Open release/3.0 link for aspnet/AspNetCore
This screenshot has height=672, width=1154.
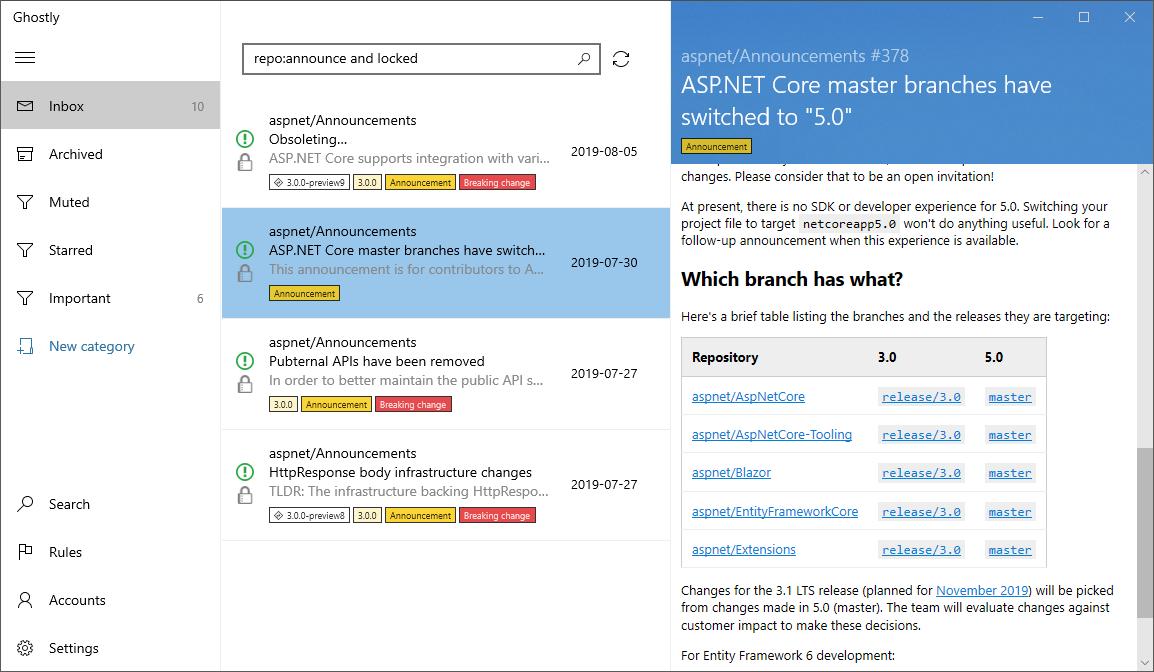(x=921, y=397)
